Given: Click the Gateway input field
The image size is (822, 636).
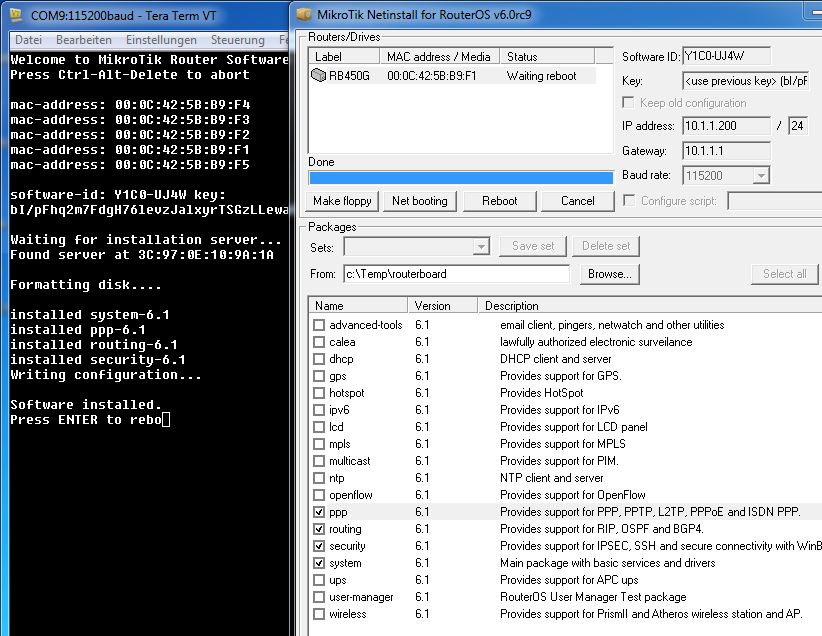Looking at the screenshot, I should pyautogui.click(x=727, y=151).
